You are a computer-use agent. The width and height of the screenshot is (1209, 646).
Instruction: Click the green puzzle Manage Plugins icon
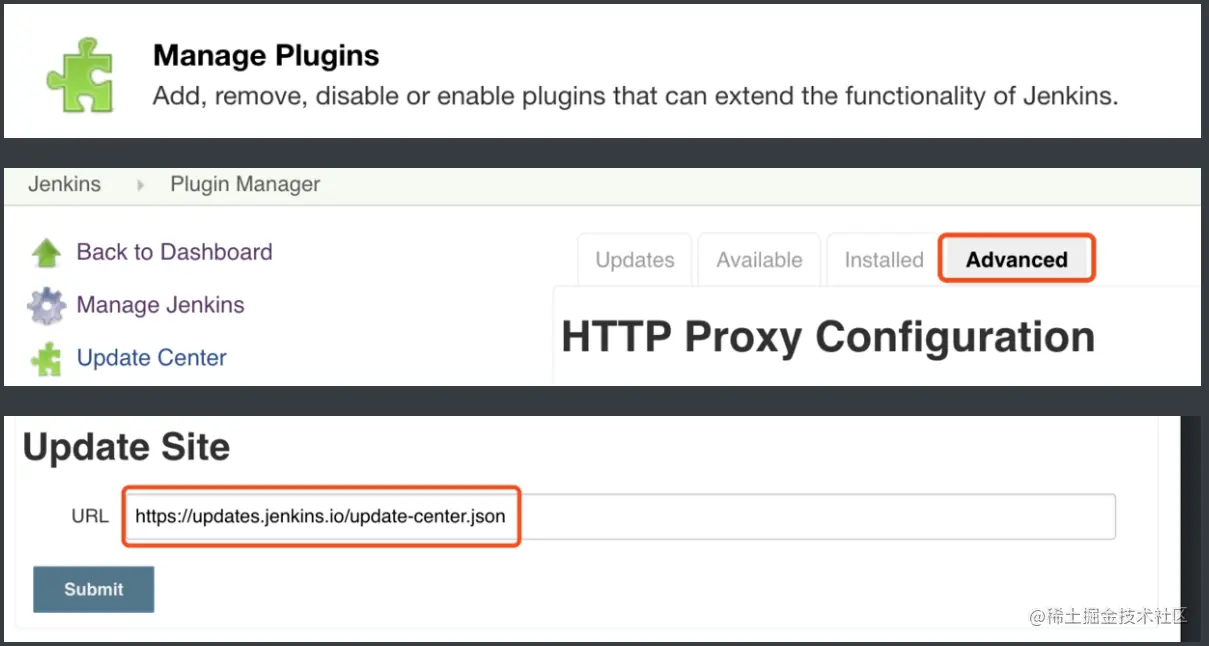[x=79, y=74]
